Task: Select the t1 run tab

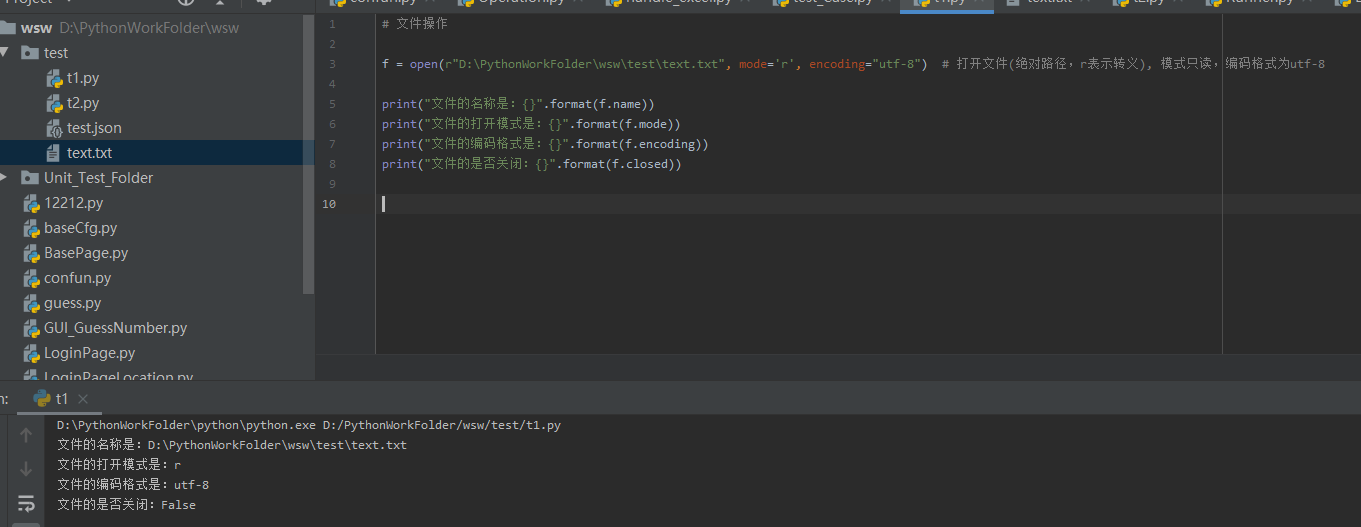Action: tap(62, 399)
